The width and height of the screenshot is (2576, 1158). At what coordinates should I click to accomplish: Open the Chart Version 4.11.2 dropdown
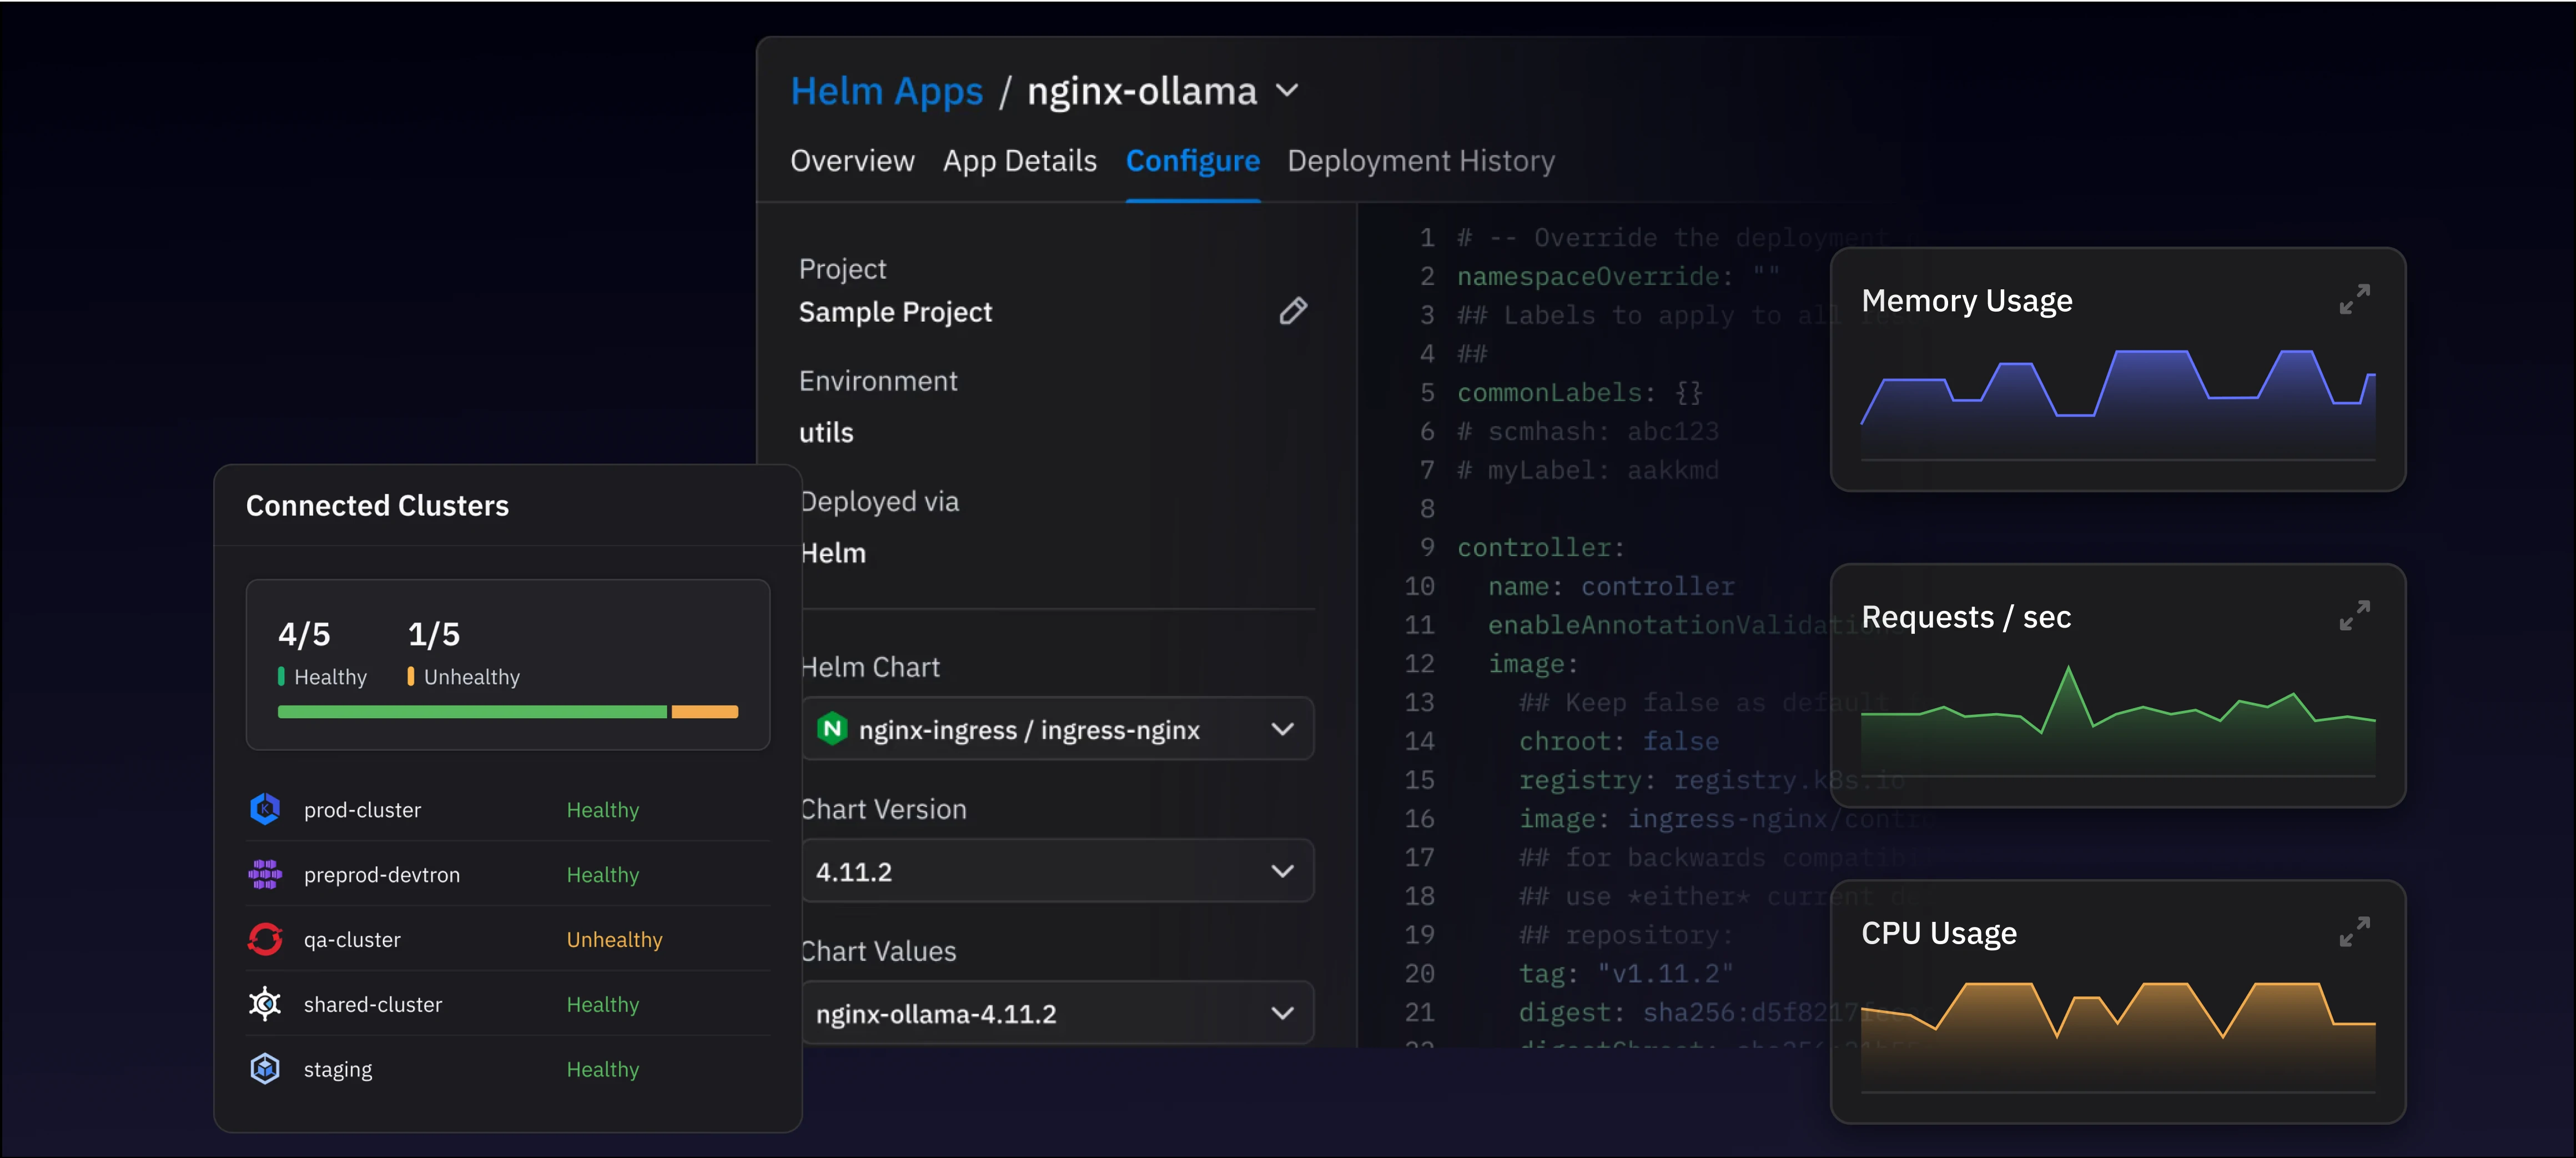click(x=1282, y=871)
